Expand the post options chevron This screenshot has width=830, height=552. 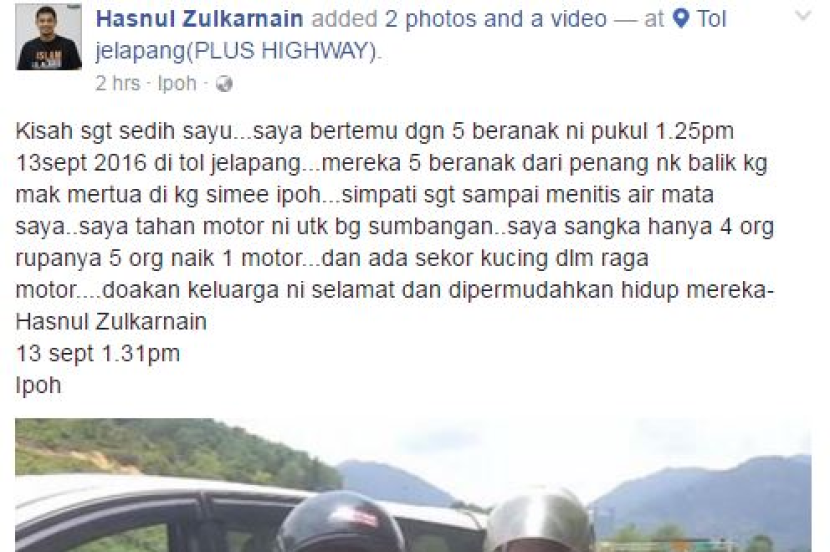coord(802,16)
